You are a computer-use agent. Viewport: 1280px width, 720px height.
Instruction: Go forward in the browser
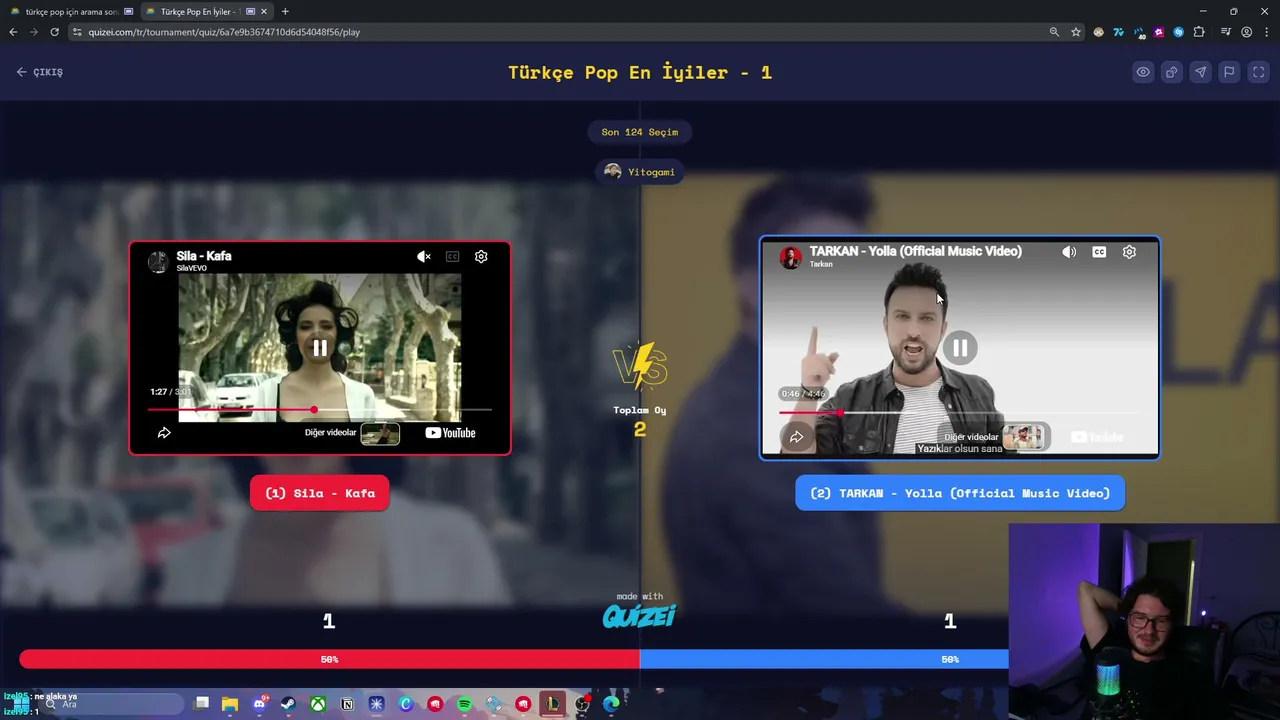coord(33,32)
